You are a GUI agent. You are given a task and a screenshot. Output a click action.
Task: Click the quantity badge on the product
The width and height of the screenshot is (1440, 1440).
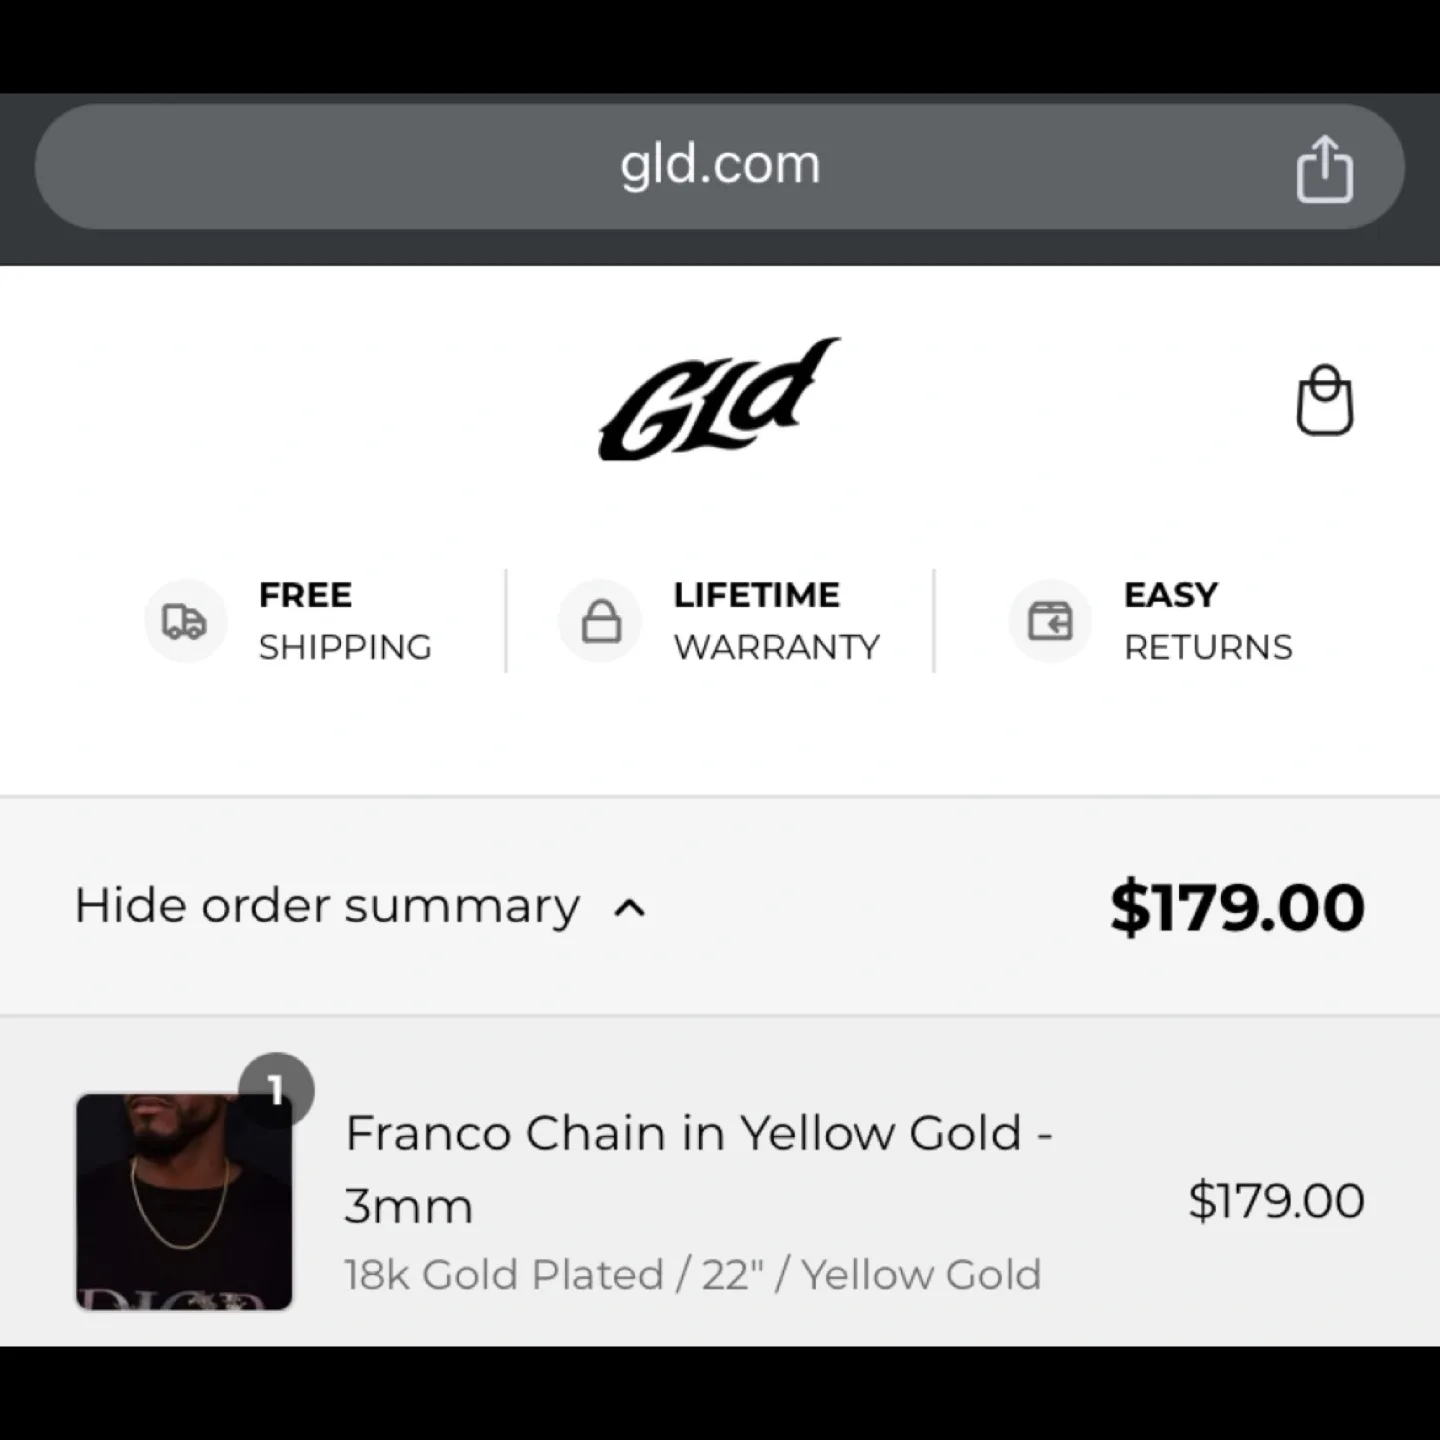click(x=275, y=1089)
